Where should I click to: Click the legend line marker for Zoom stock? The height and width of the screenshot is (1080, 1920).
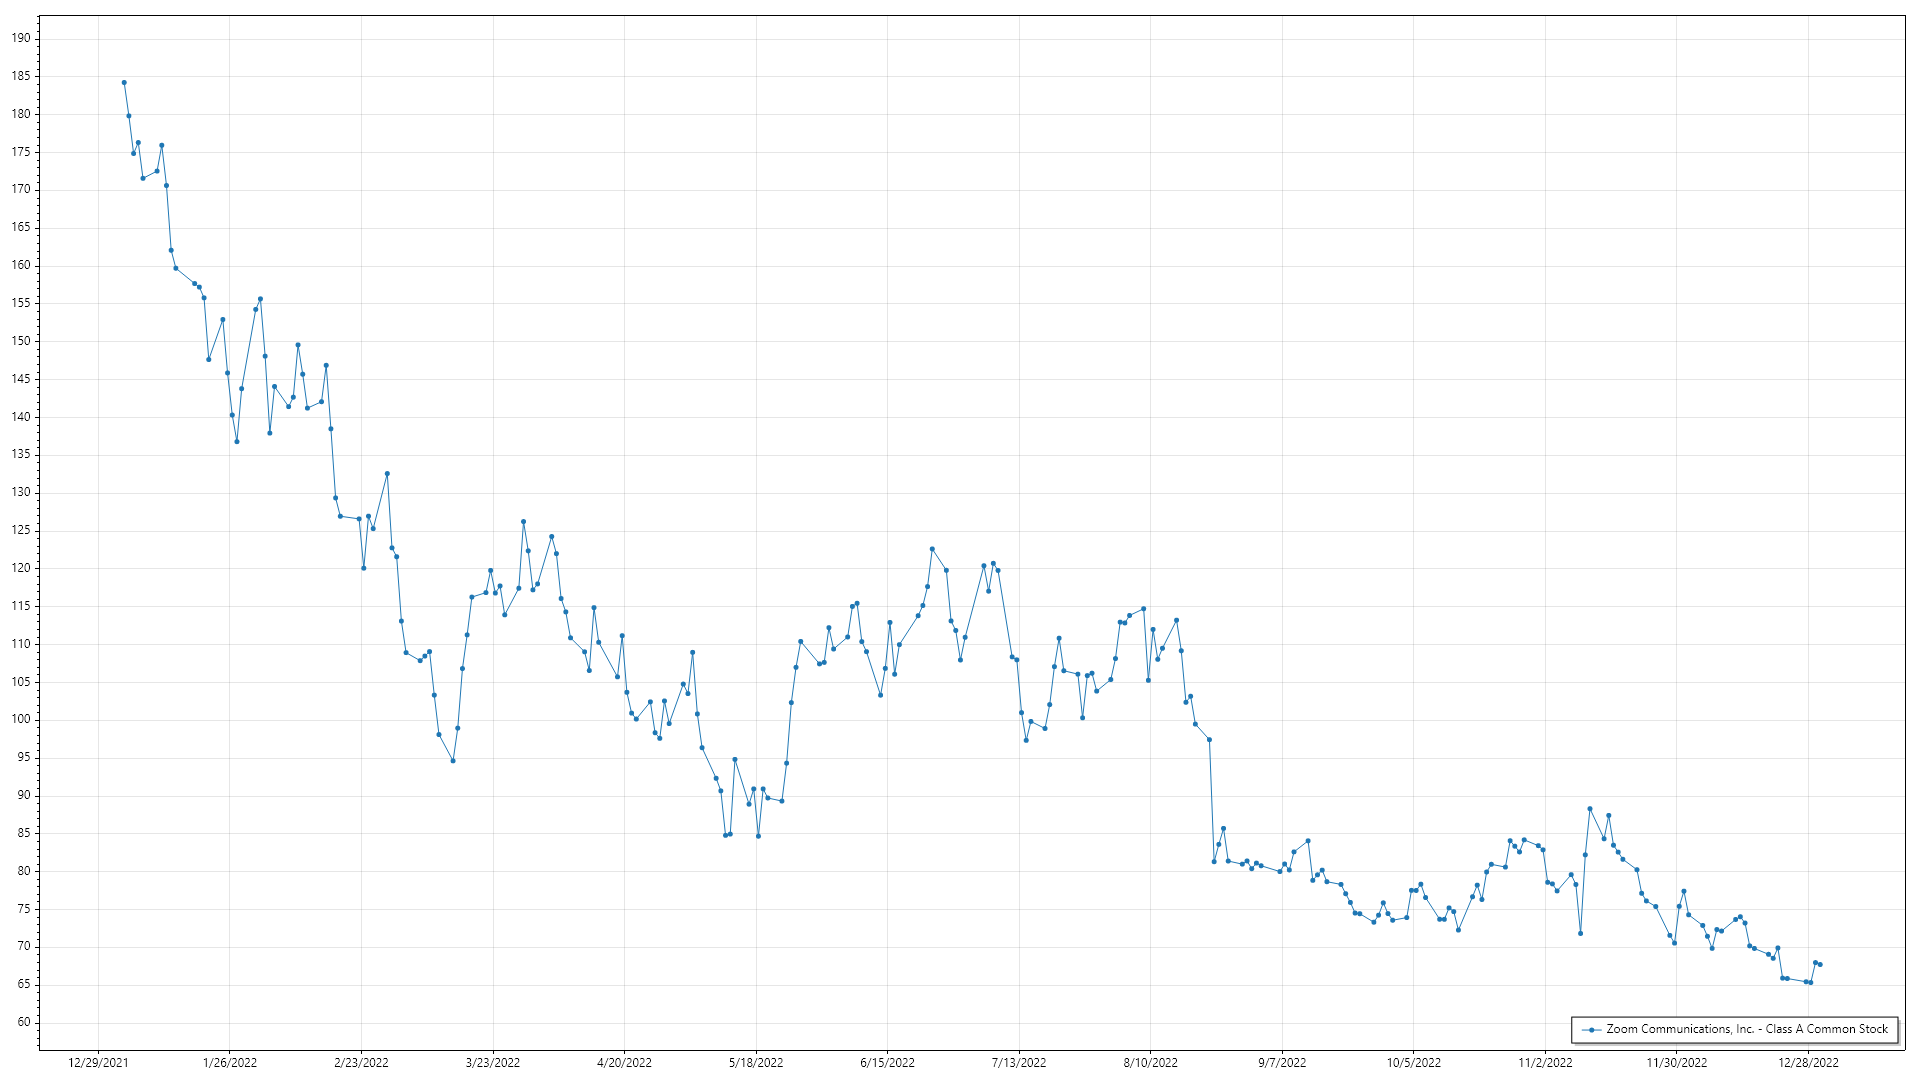click(1590, 1029)
